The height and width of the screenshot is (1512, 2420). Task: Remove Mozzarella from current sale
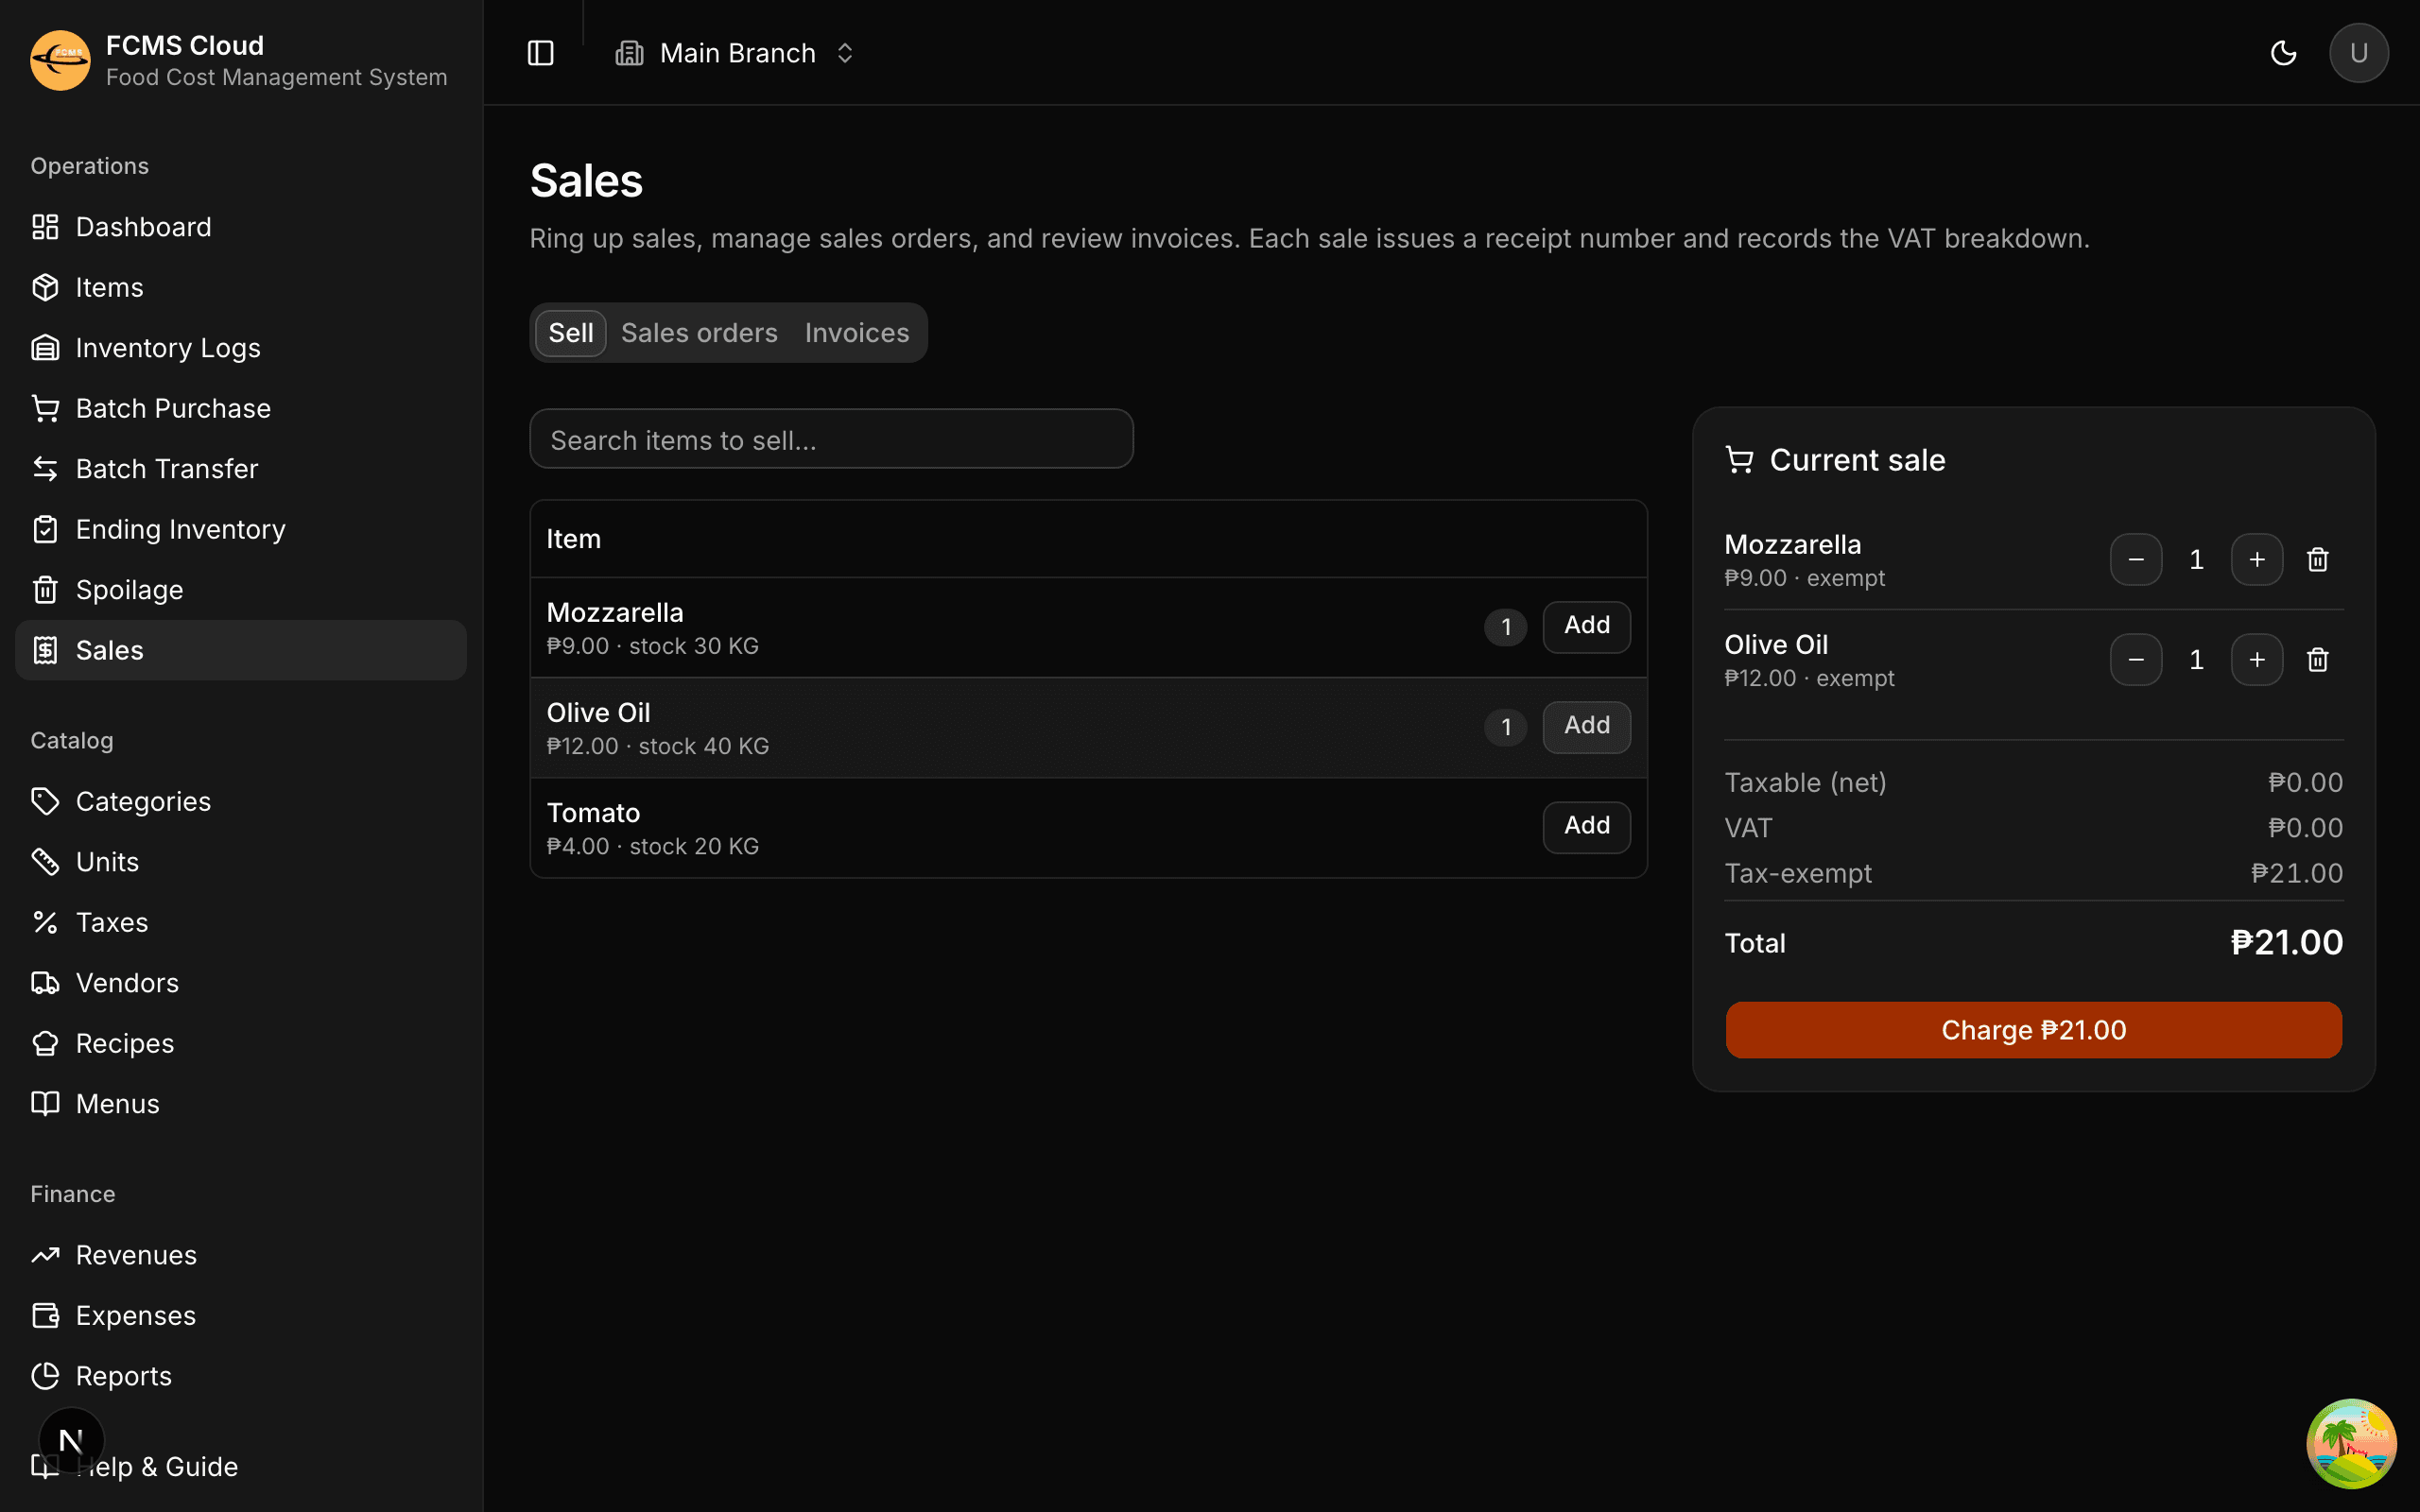tap(2318, 559)
